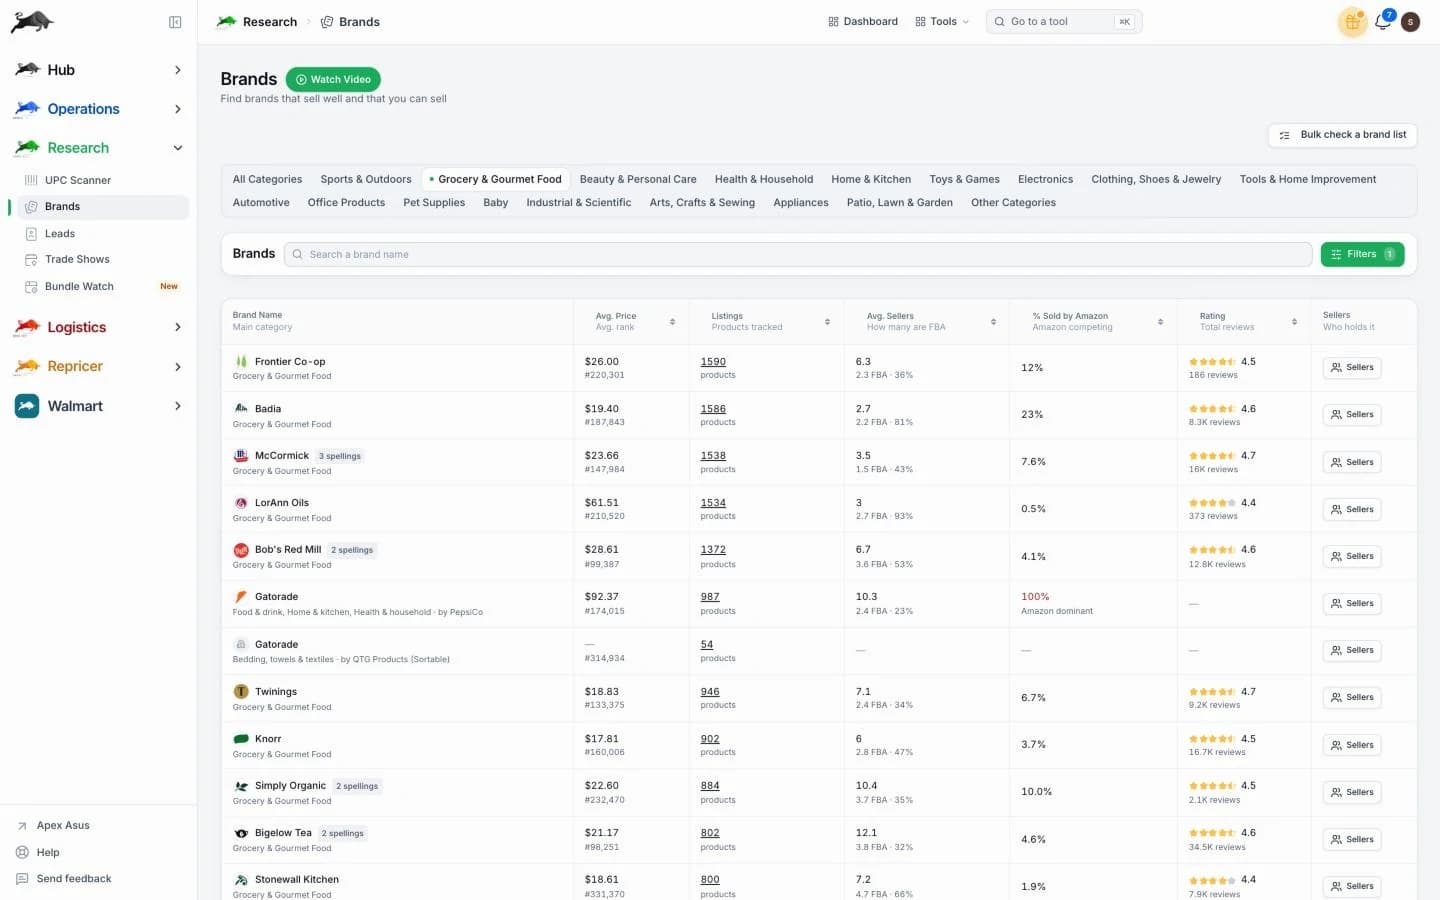Screen dimensions: 1440x900
Task: Click the brand name search field
Action: coord(798,254)
